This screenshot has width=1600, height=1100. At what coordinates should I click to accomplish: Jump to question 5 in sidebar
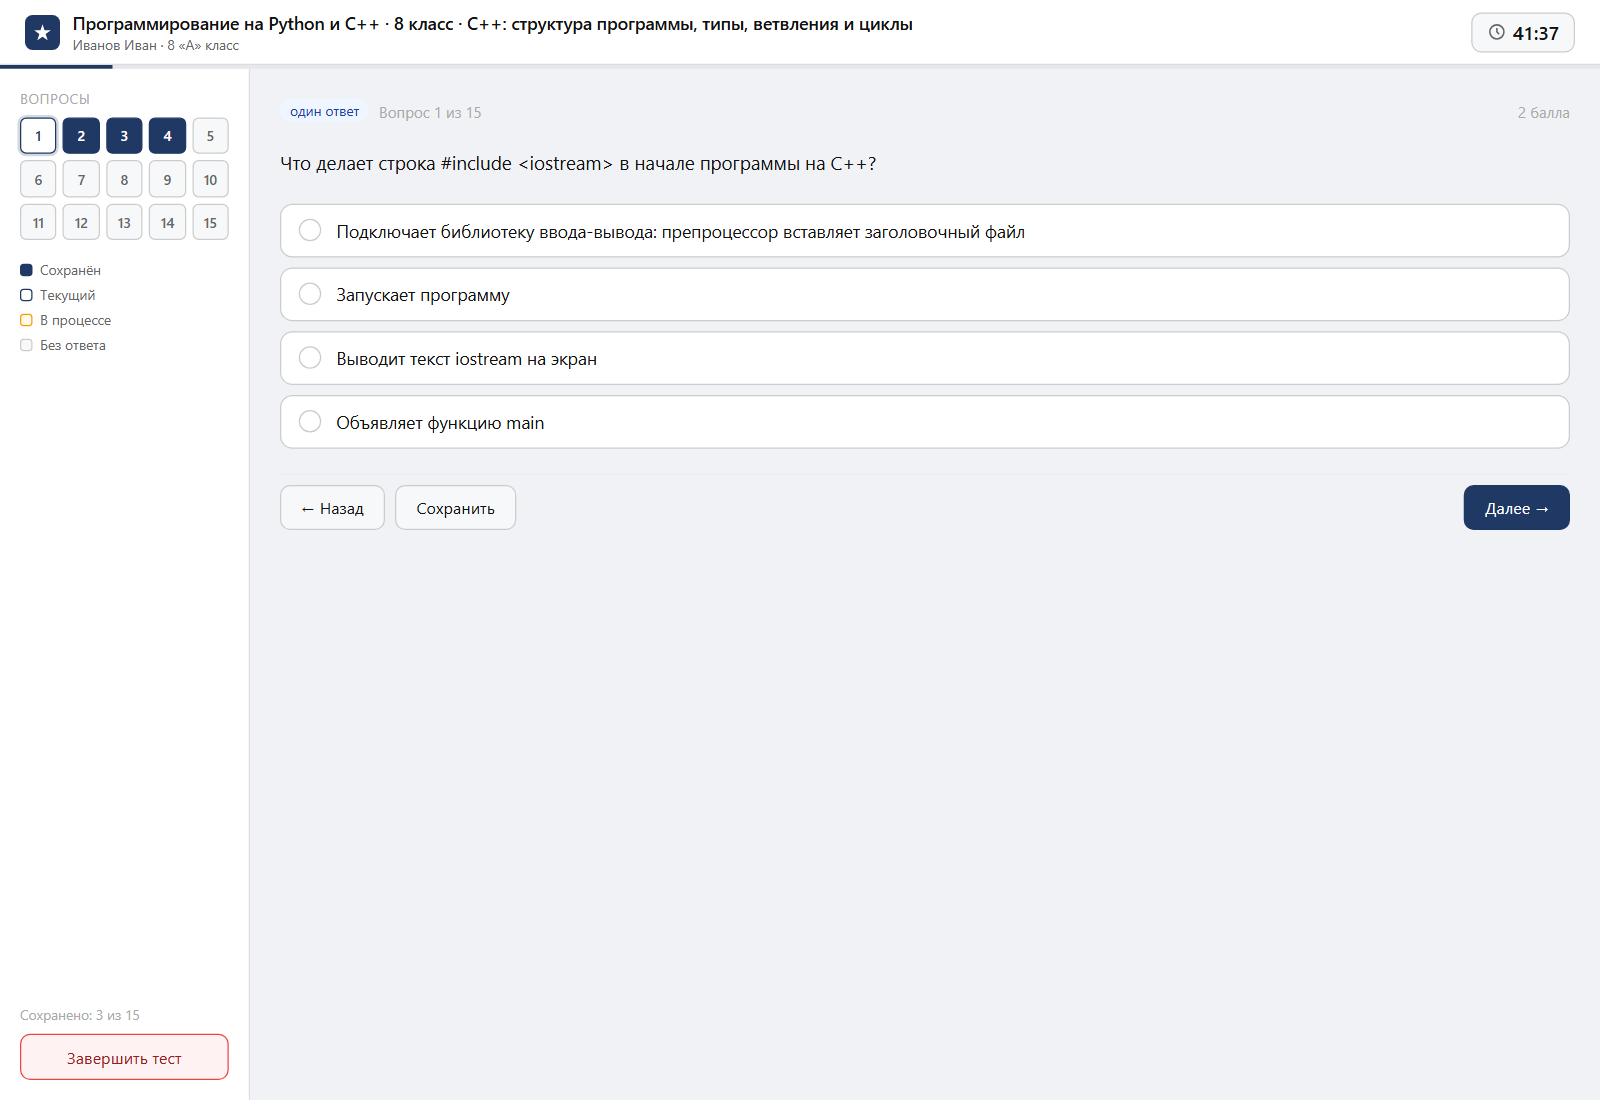(x=210, y=136)
